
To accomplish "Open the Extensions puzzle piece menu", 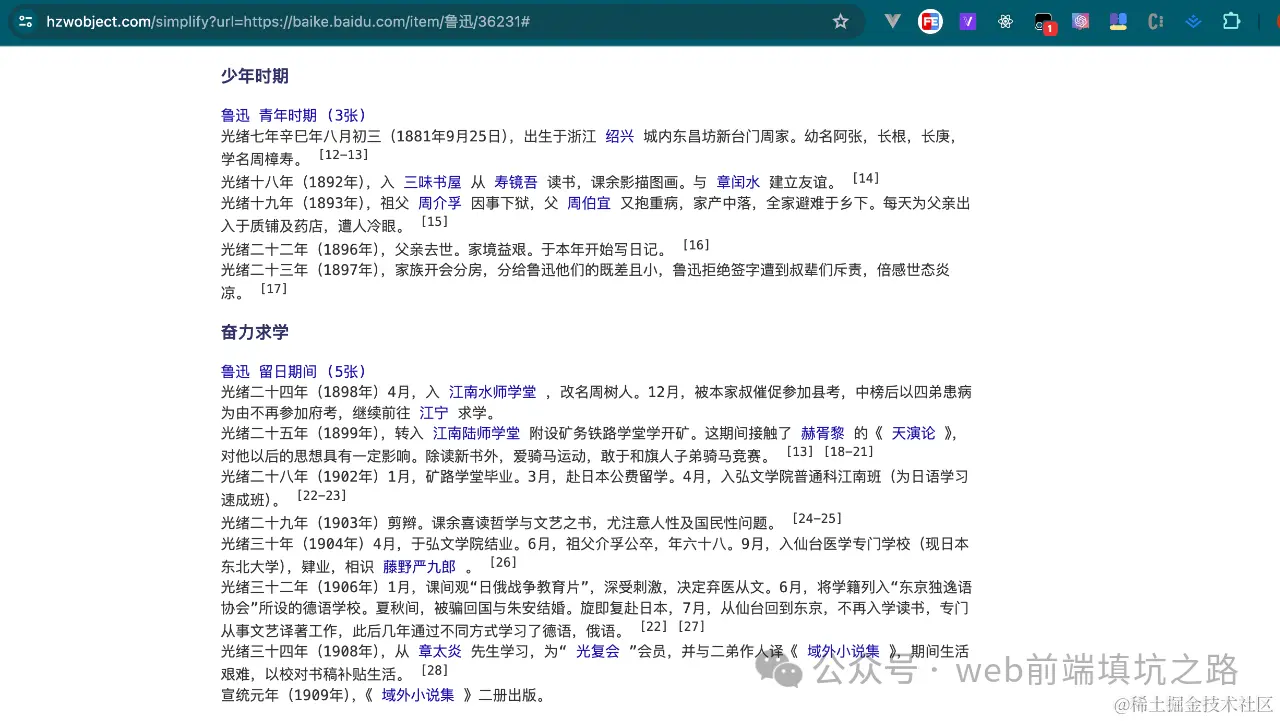I will [1231, 21].
